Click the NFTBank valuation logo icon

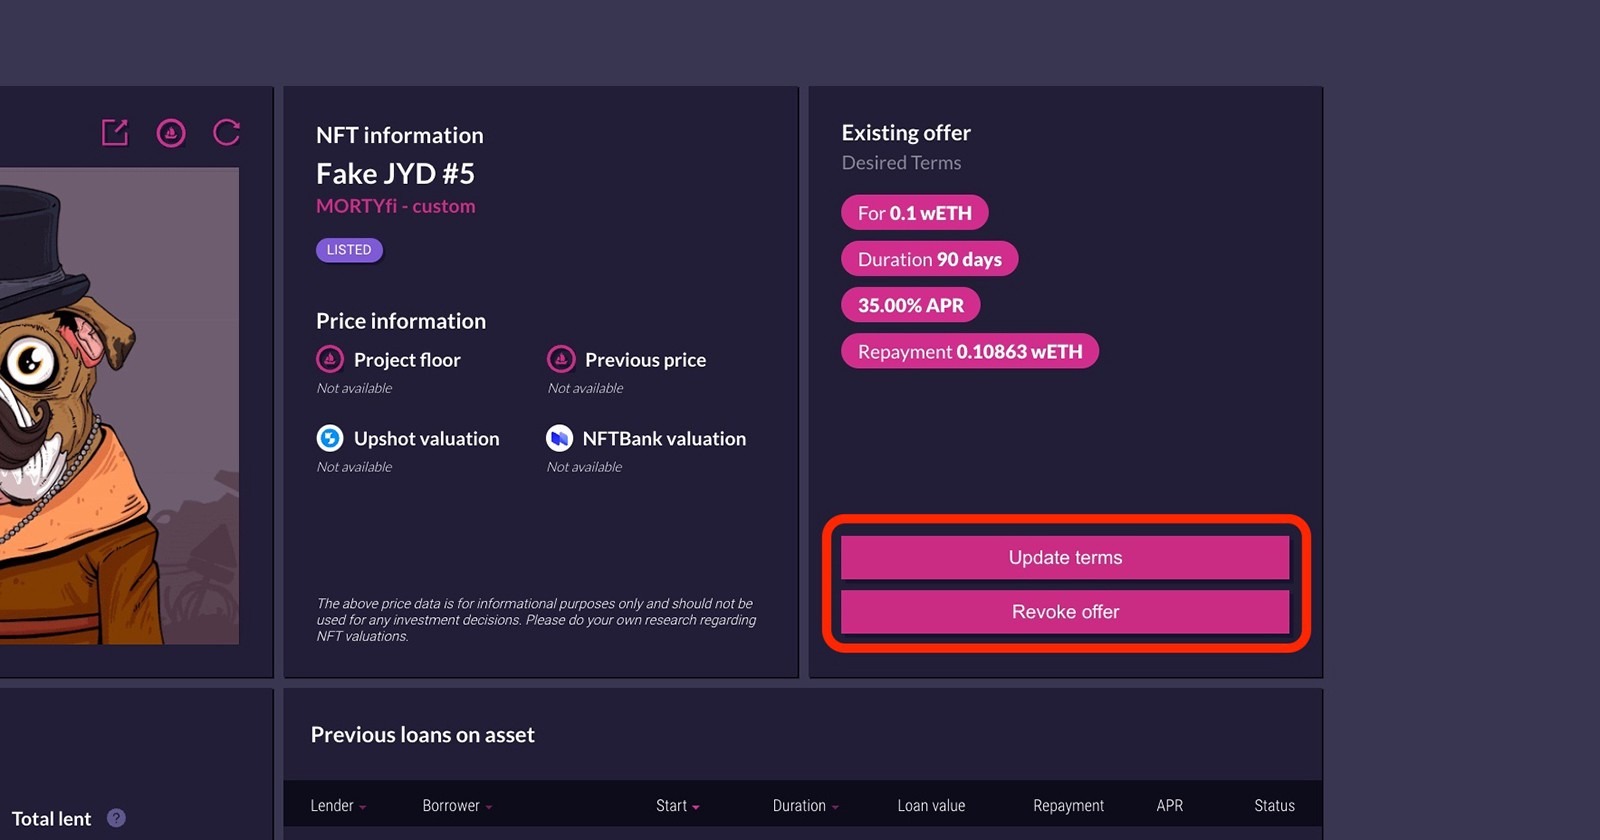click(560, 438)
